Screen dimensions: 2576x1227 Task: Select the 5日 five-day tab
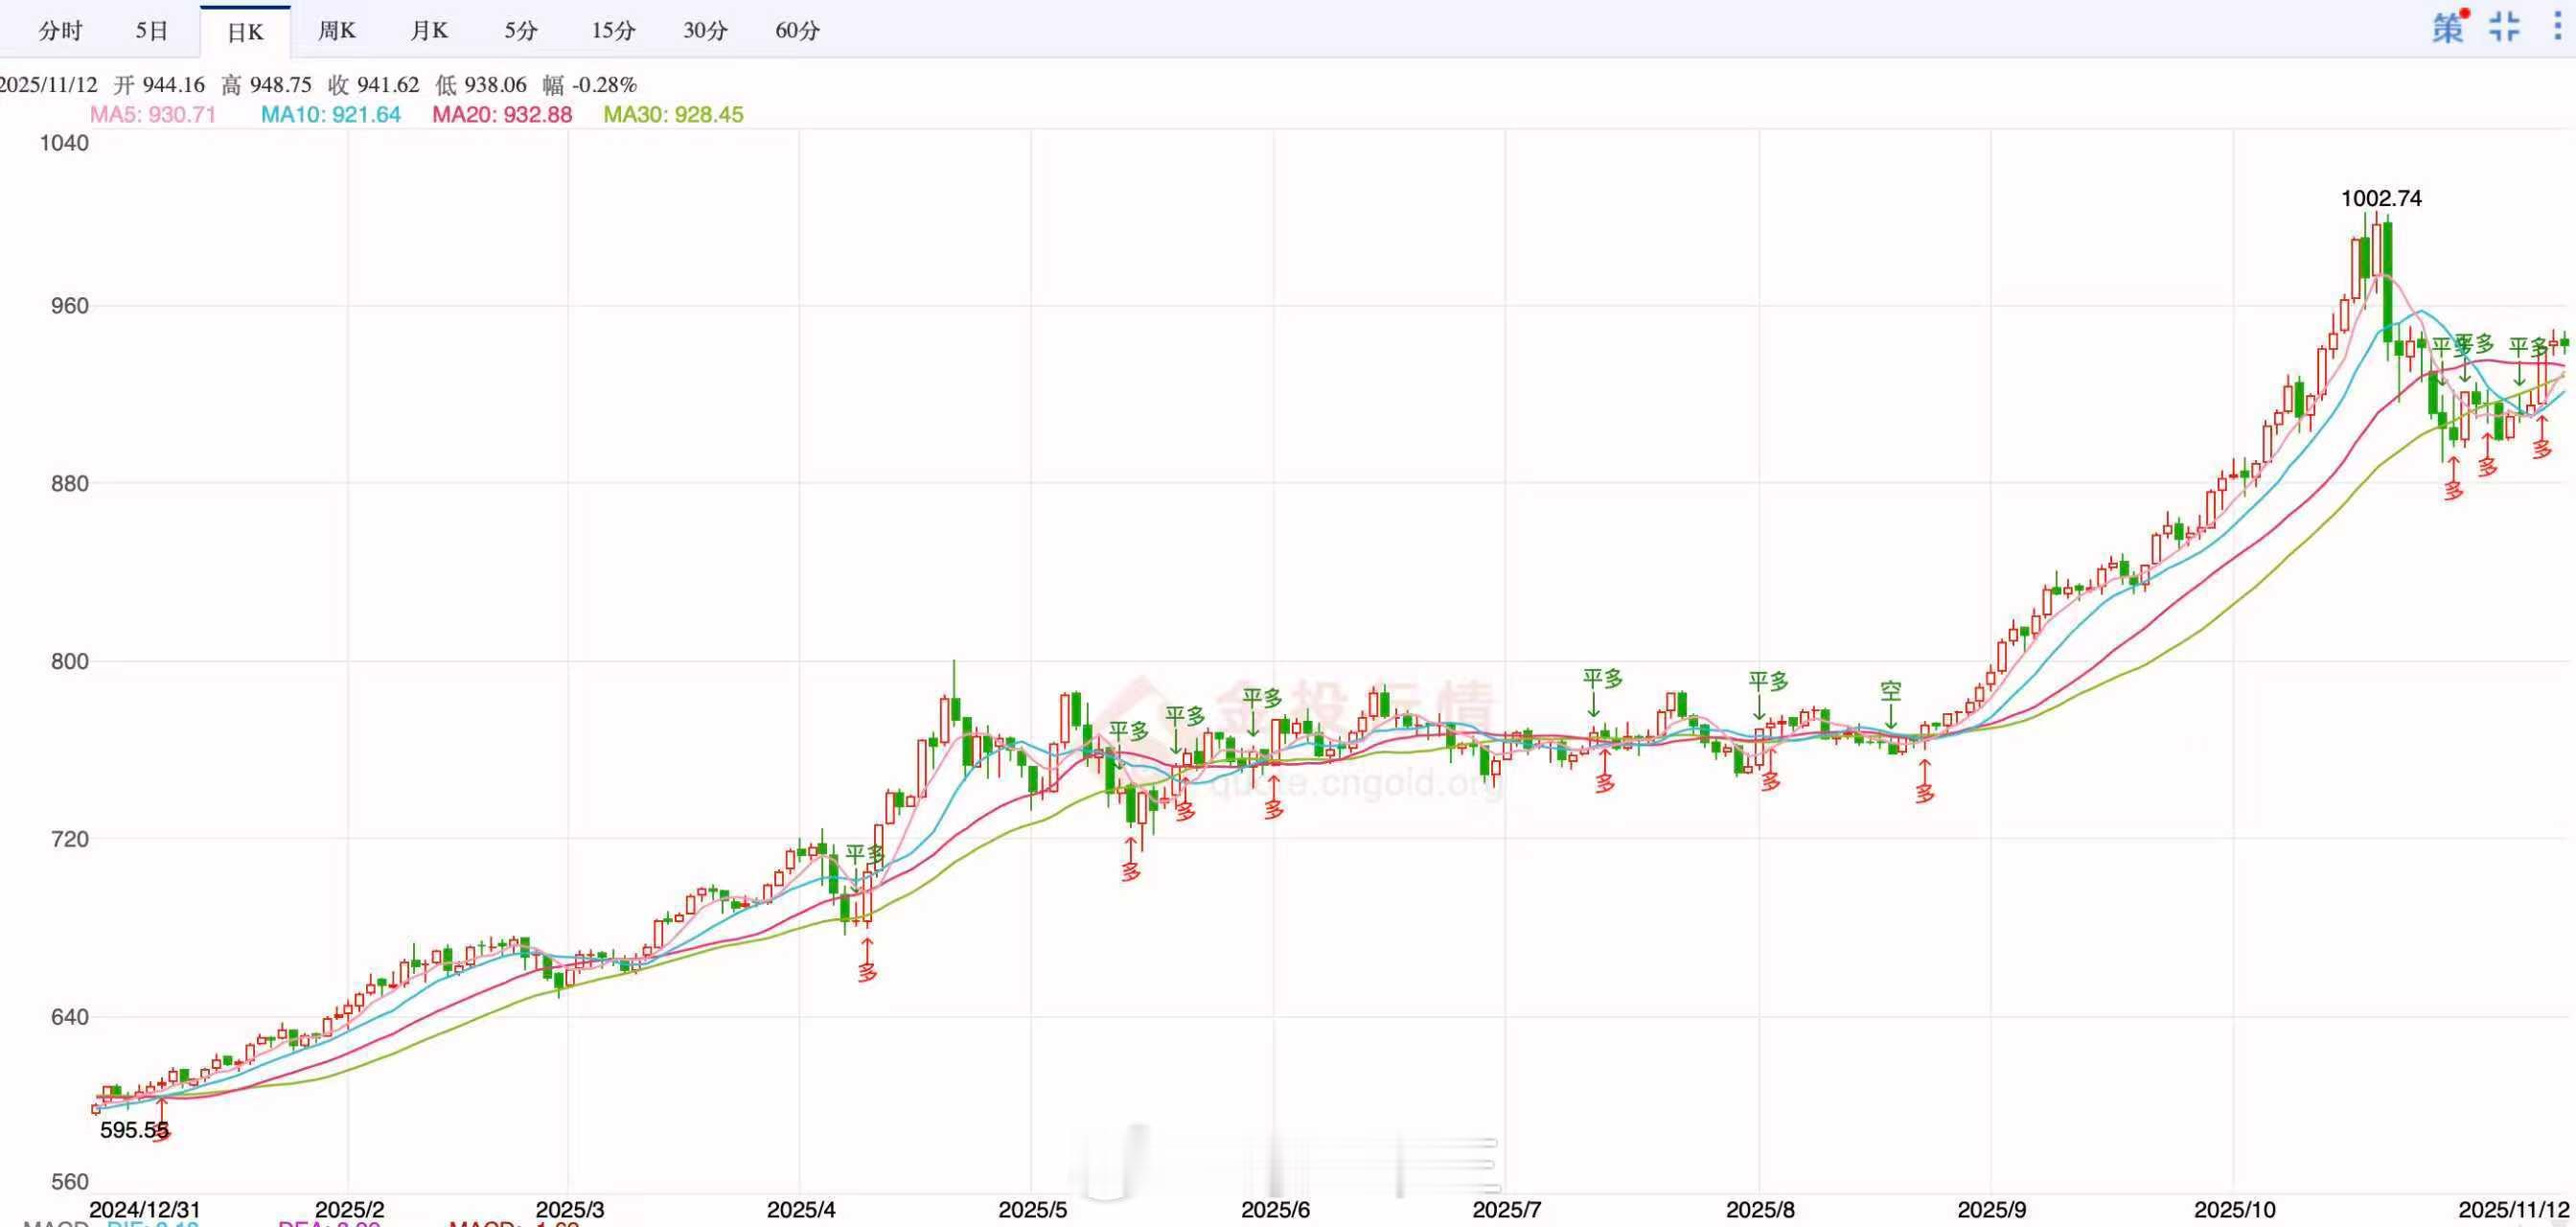[x=152, y=31]
